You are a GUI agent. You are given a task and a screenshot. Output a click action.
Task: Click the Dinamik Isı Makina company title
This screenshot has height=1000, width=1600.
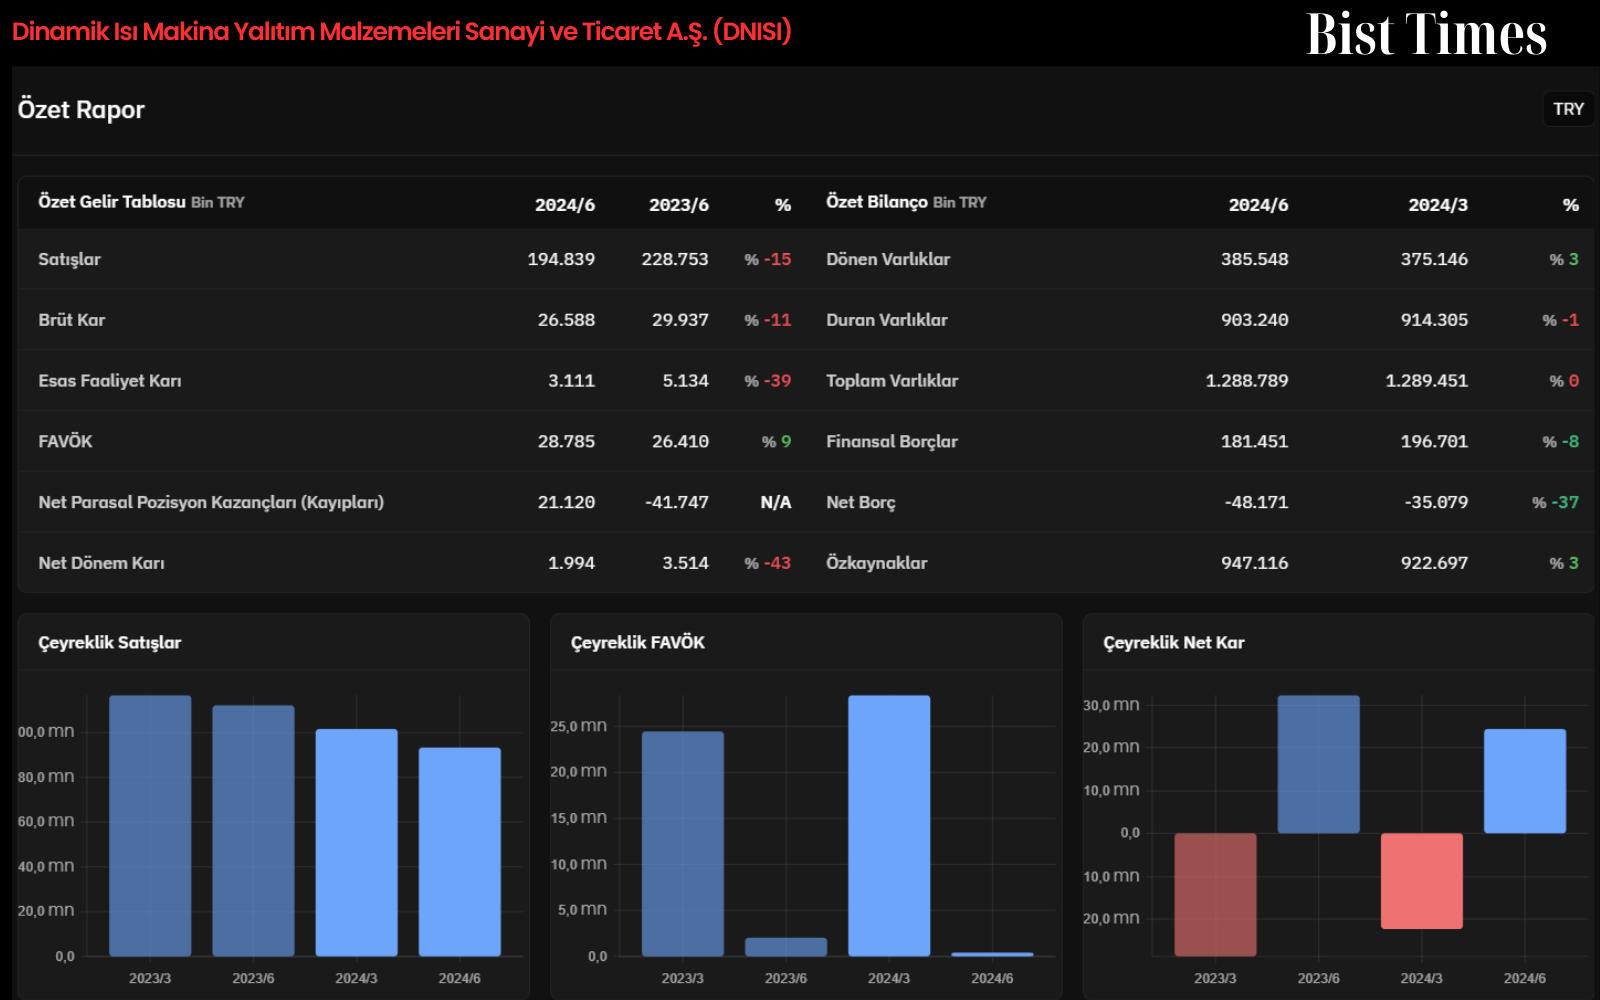pos(402,31)
